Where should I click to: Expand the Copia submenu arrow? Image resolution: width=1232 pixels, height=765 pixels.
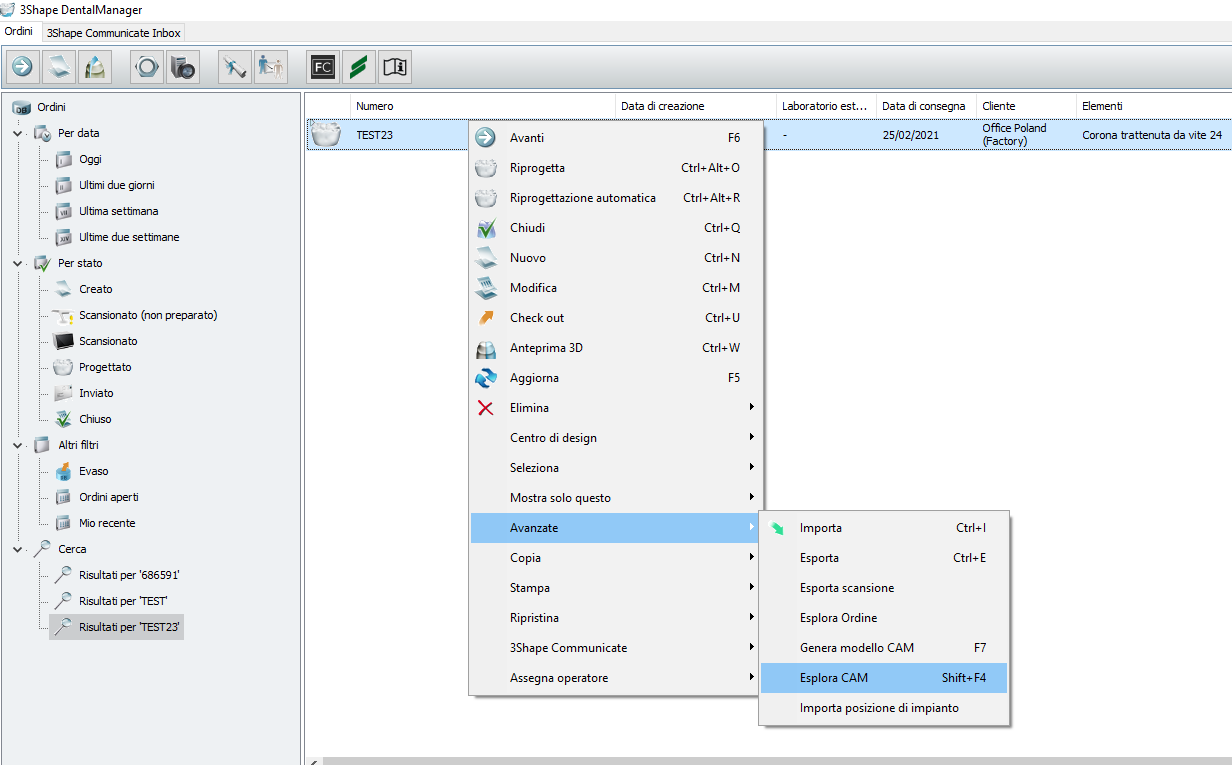[x=751, y=558]
